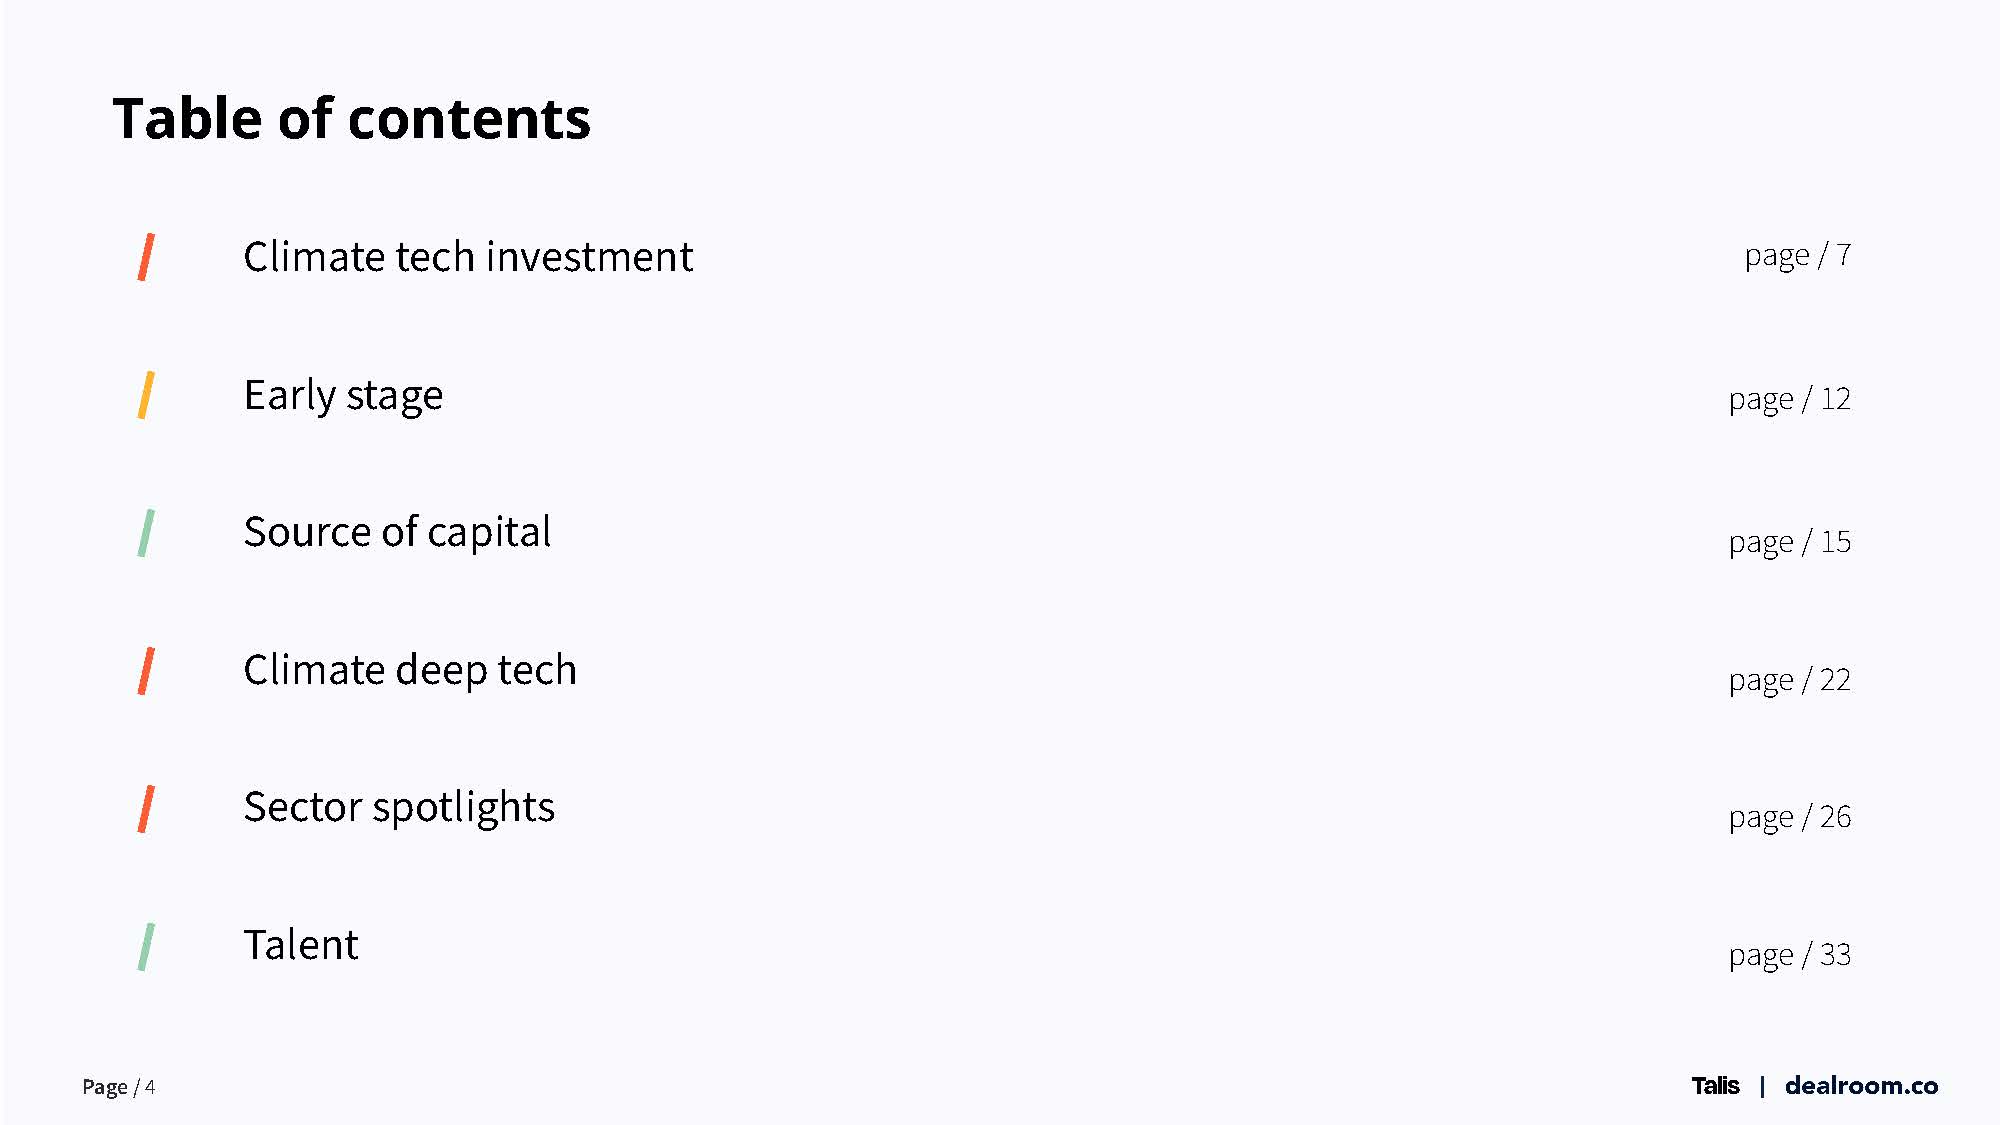Image resolution: width=2000 pixels, height=1125 pixels.
Task: Go to the Talent section
Action: [301, 945]
